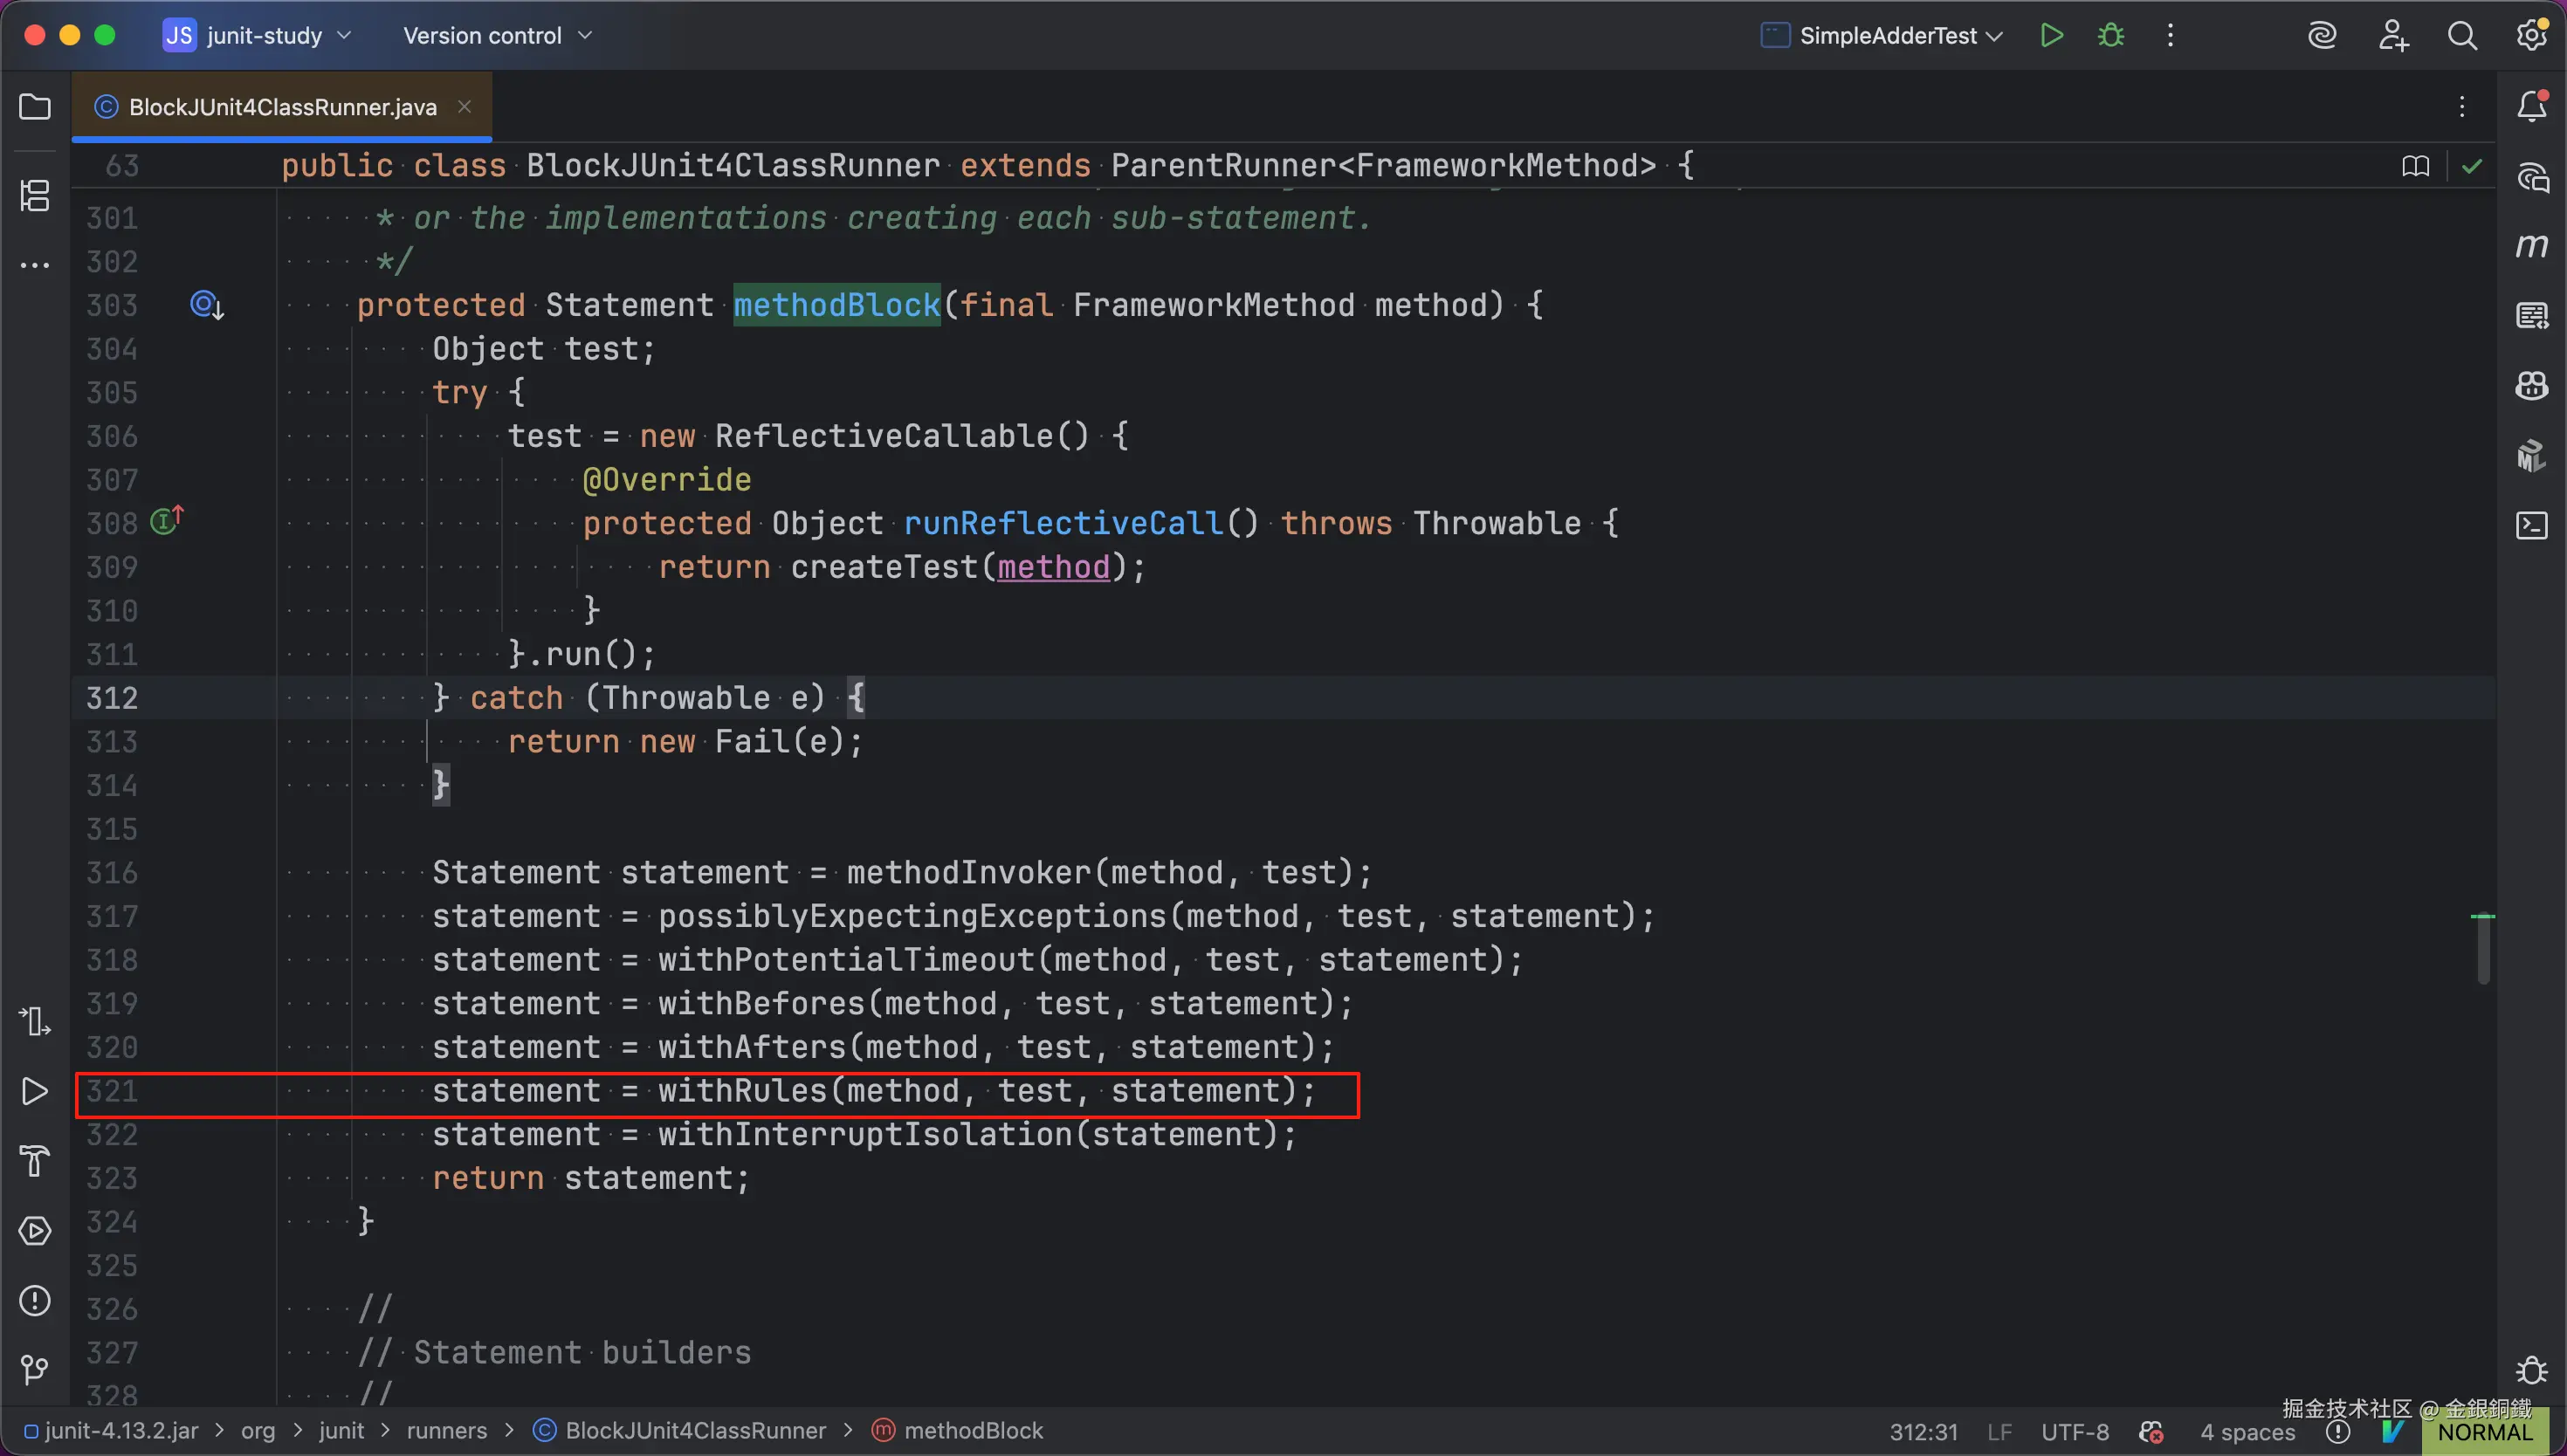Toggle Reader Mode book icon

(x=2415, y=166)
